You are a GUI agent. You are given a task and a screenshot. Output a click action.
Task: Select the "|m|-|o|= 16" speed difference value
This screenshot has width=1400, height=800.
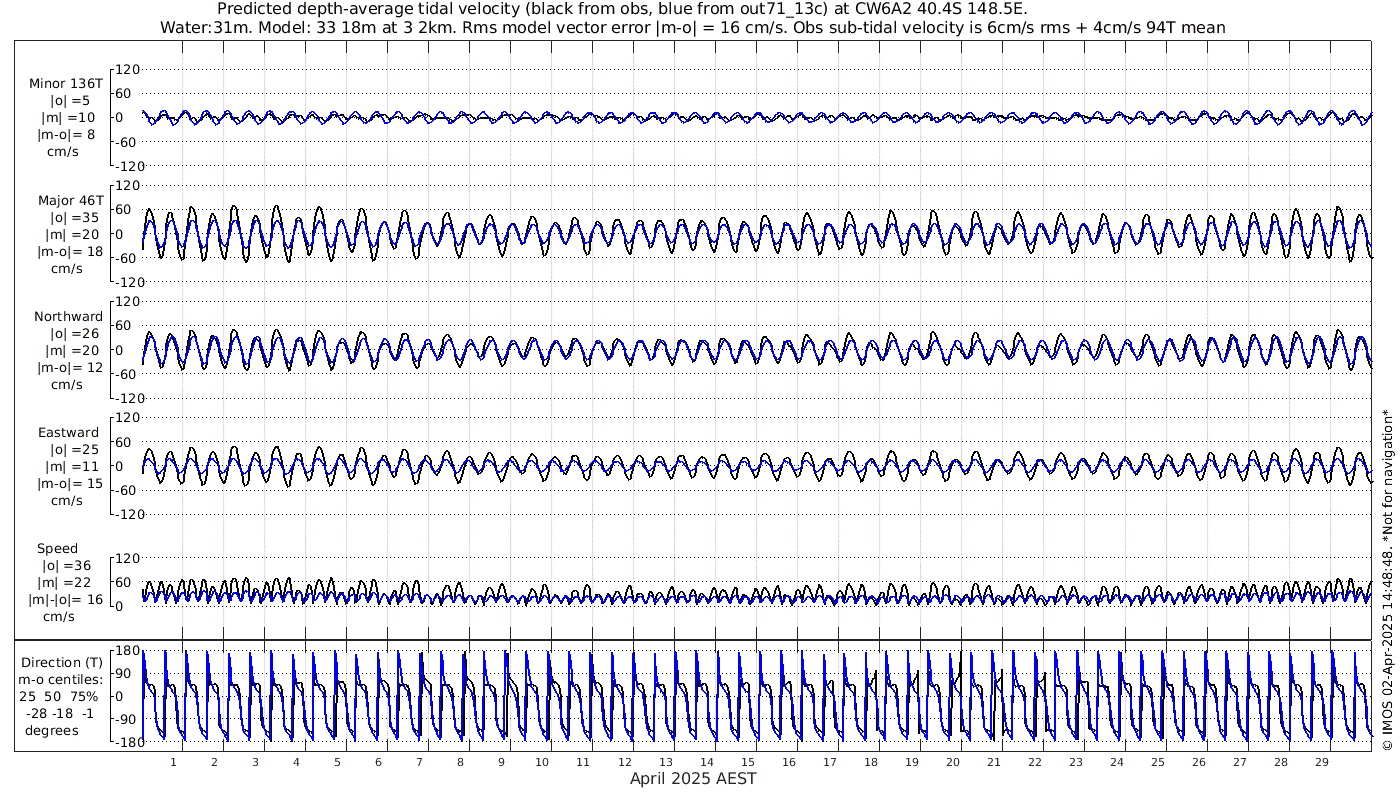point(67,599)
